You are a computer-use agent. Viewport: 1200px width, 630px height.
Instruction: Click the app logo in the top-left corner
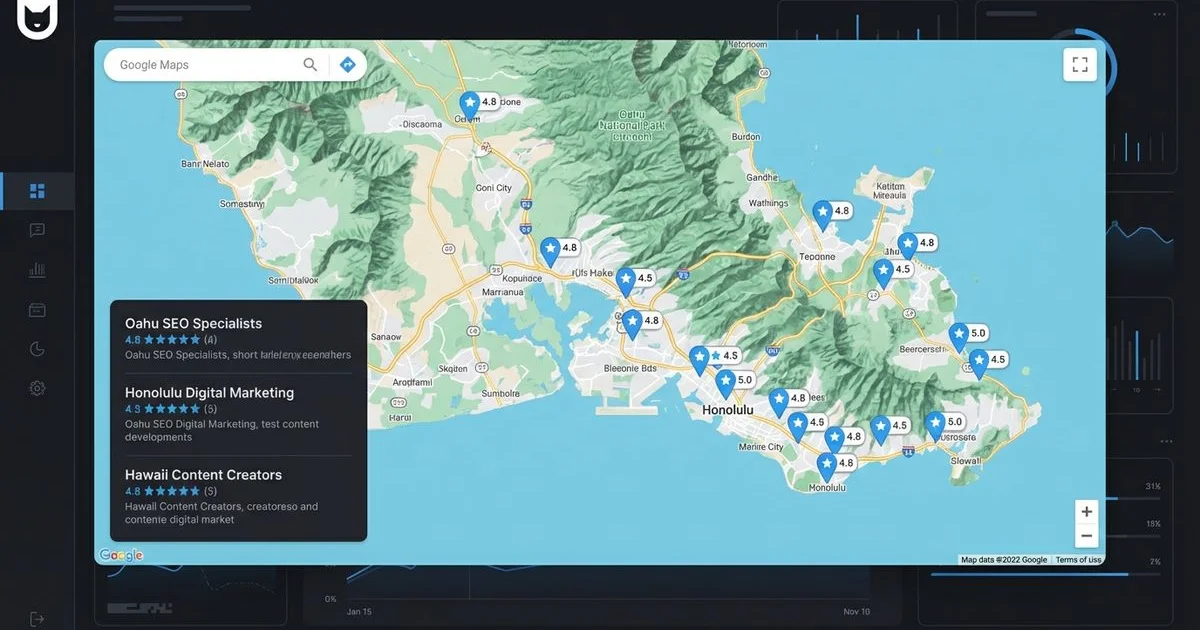[37, 20]
